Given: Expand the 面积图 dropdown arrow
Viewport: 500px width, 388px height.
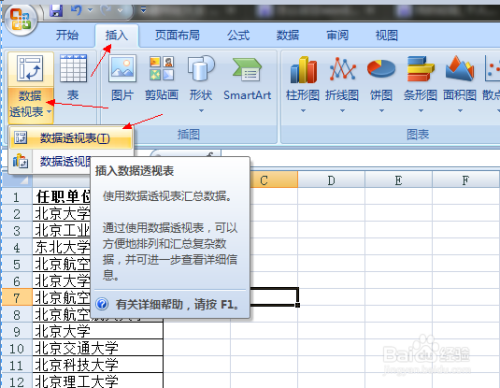Looking at the screenshot, I should click(460, 111).
